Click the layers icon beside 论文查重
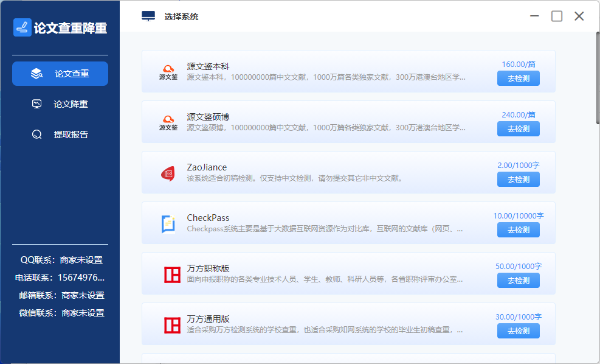Viewport: 600px width, 364px height. click(37, 73)
